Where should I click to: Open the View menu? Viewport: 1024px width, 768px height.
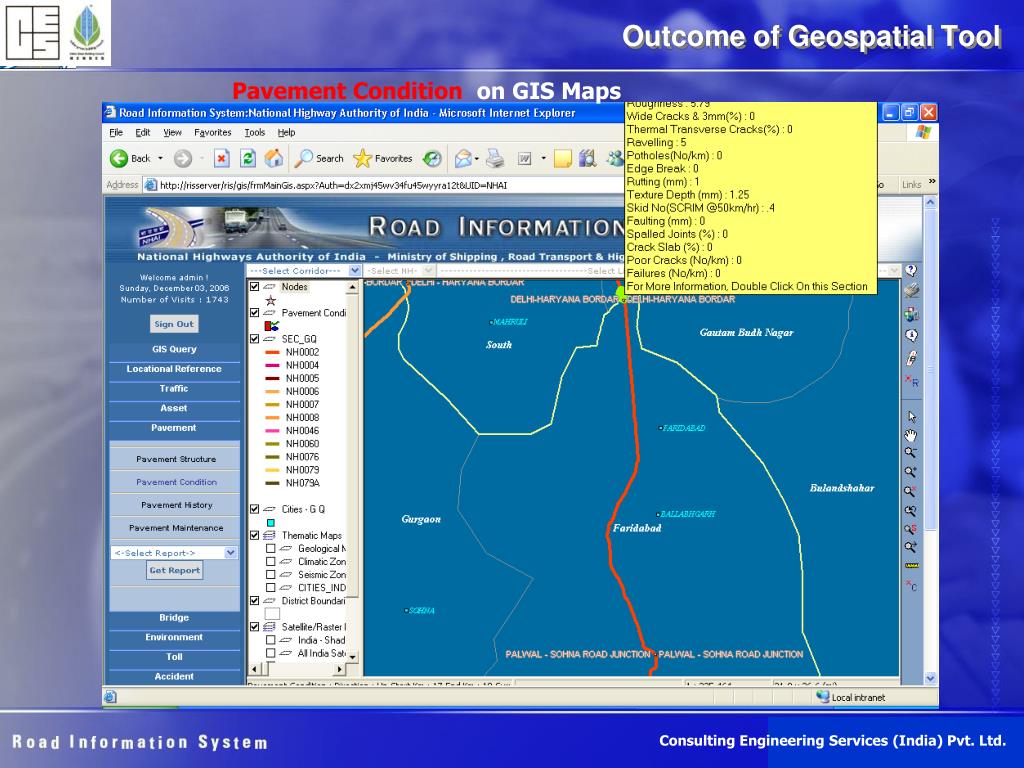pos(172,132)
